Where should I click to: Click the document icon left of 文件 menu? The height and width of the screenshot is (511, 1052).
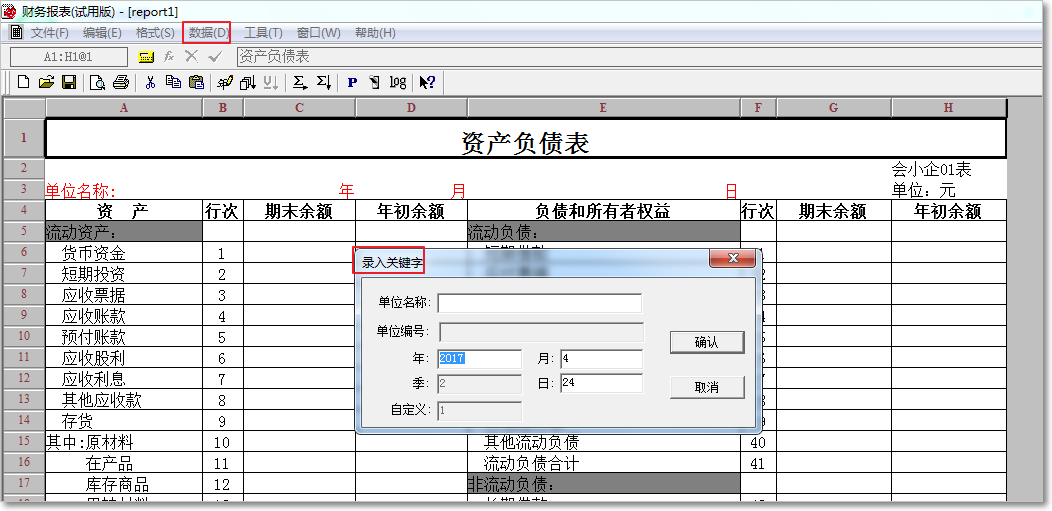pyautogui.click(x=16, y=32)
